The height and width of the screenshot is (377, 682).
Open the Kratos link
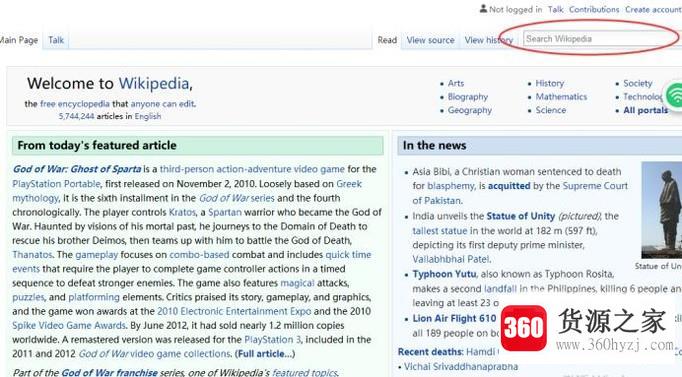click(x=182, y=212)
